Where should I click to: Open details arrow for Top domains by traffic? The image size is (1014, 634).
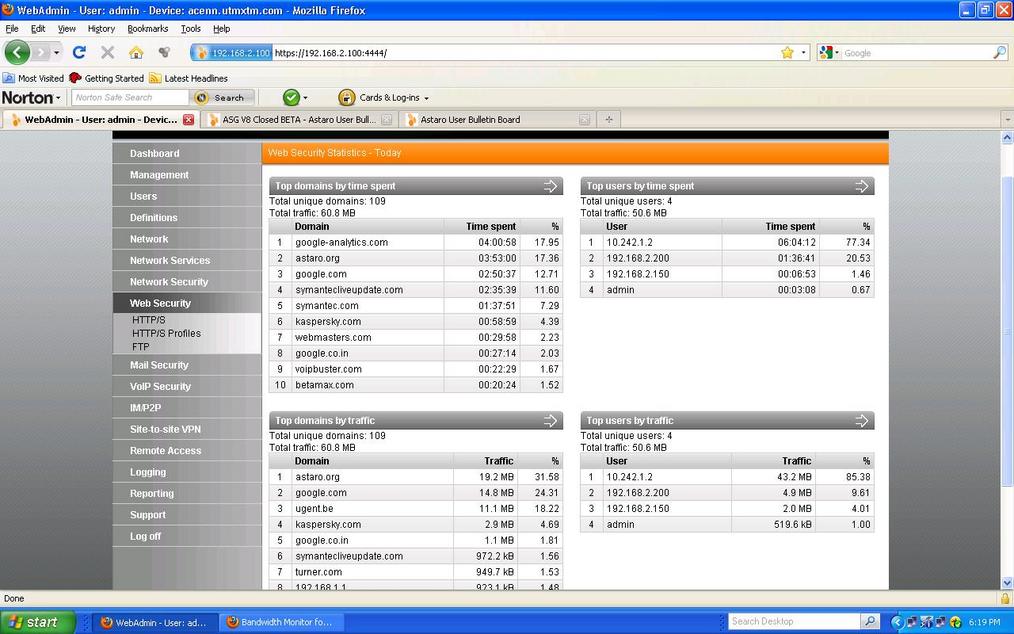[550, 421]
